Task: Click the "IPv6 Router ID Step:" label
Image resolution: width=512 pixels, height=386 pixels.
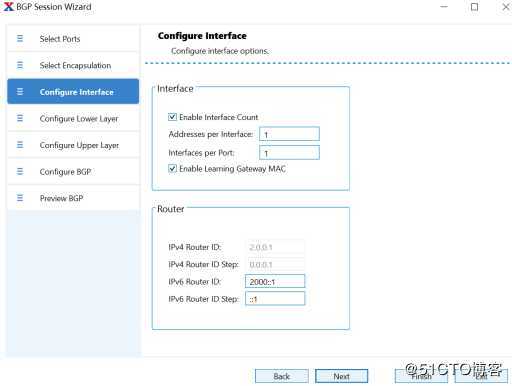Action: coord(203,299)
